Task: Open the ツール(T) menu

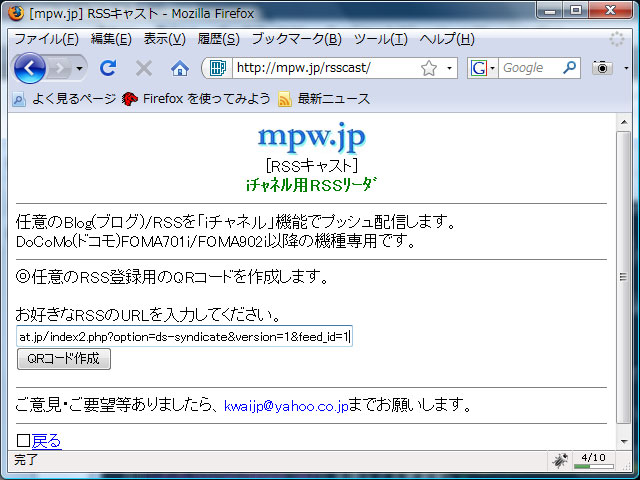Action: click(x=380, y=39)
